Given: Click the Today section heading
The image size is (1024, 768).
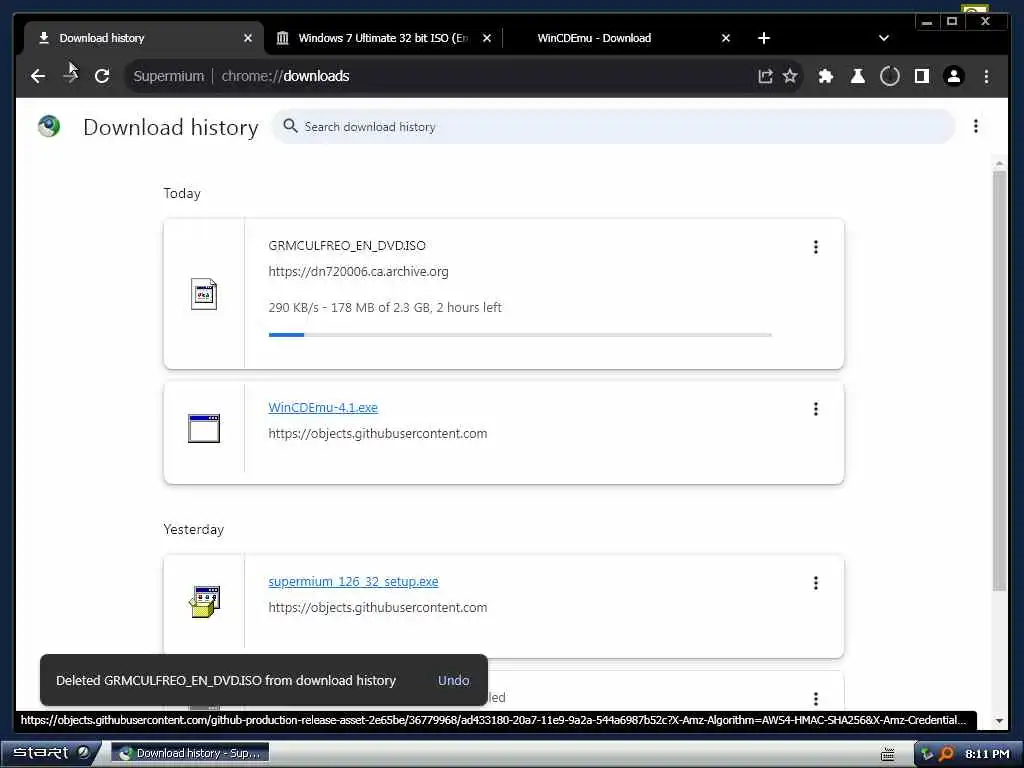Looking at the screenshot, I should (x=182, y=193).
